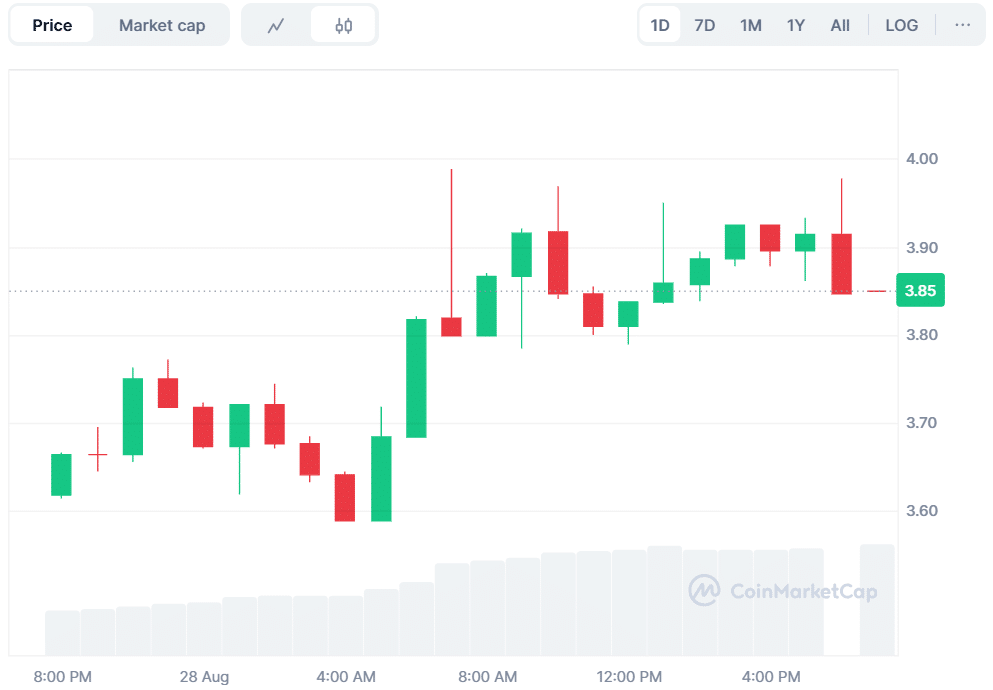The width and height of the screenshot is (993, 690).
Task: Select the 1D time range
Action: point(660,25)
